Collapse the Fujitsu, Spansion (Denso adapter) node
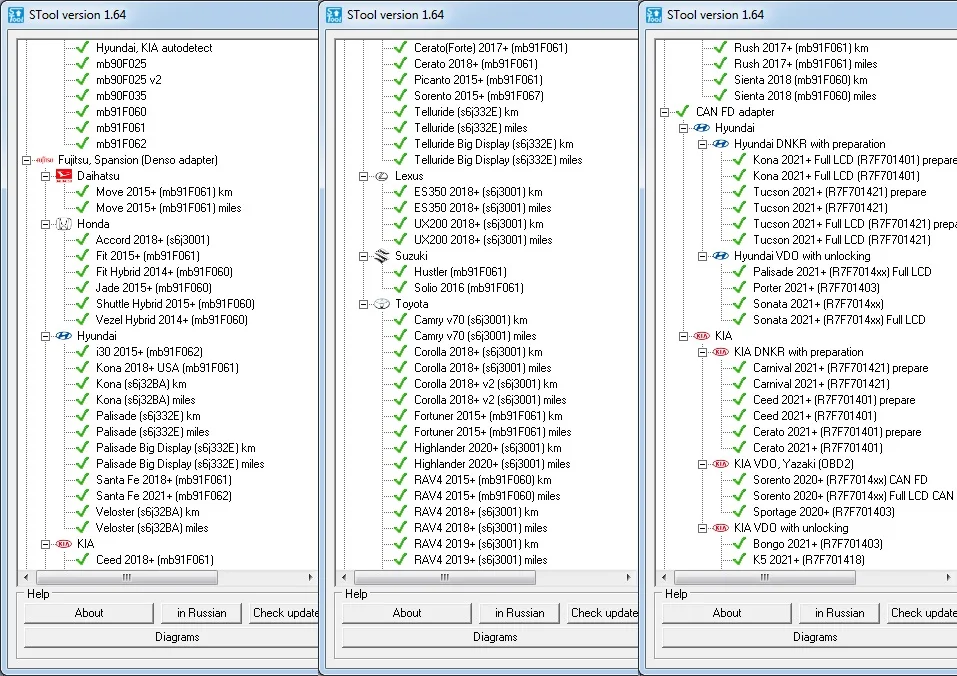This screenshot has height=676, width=957. 26,160
